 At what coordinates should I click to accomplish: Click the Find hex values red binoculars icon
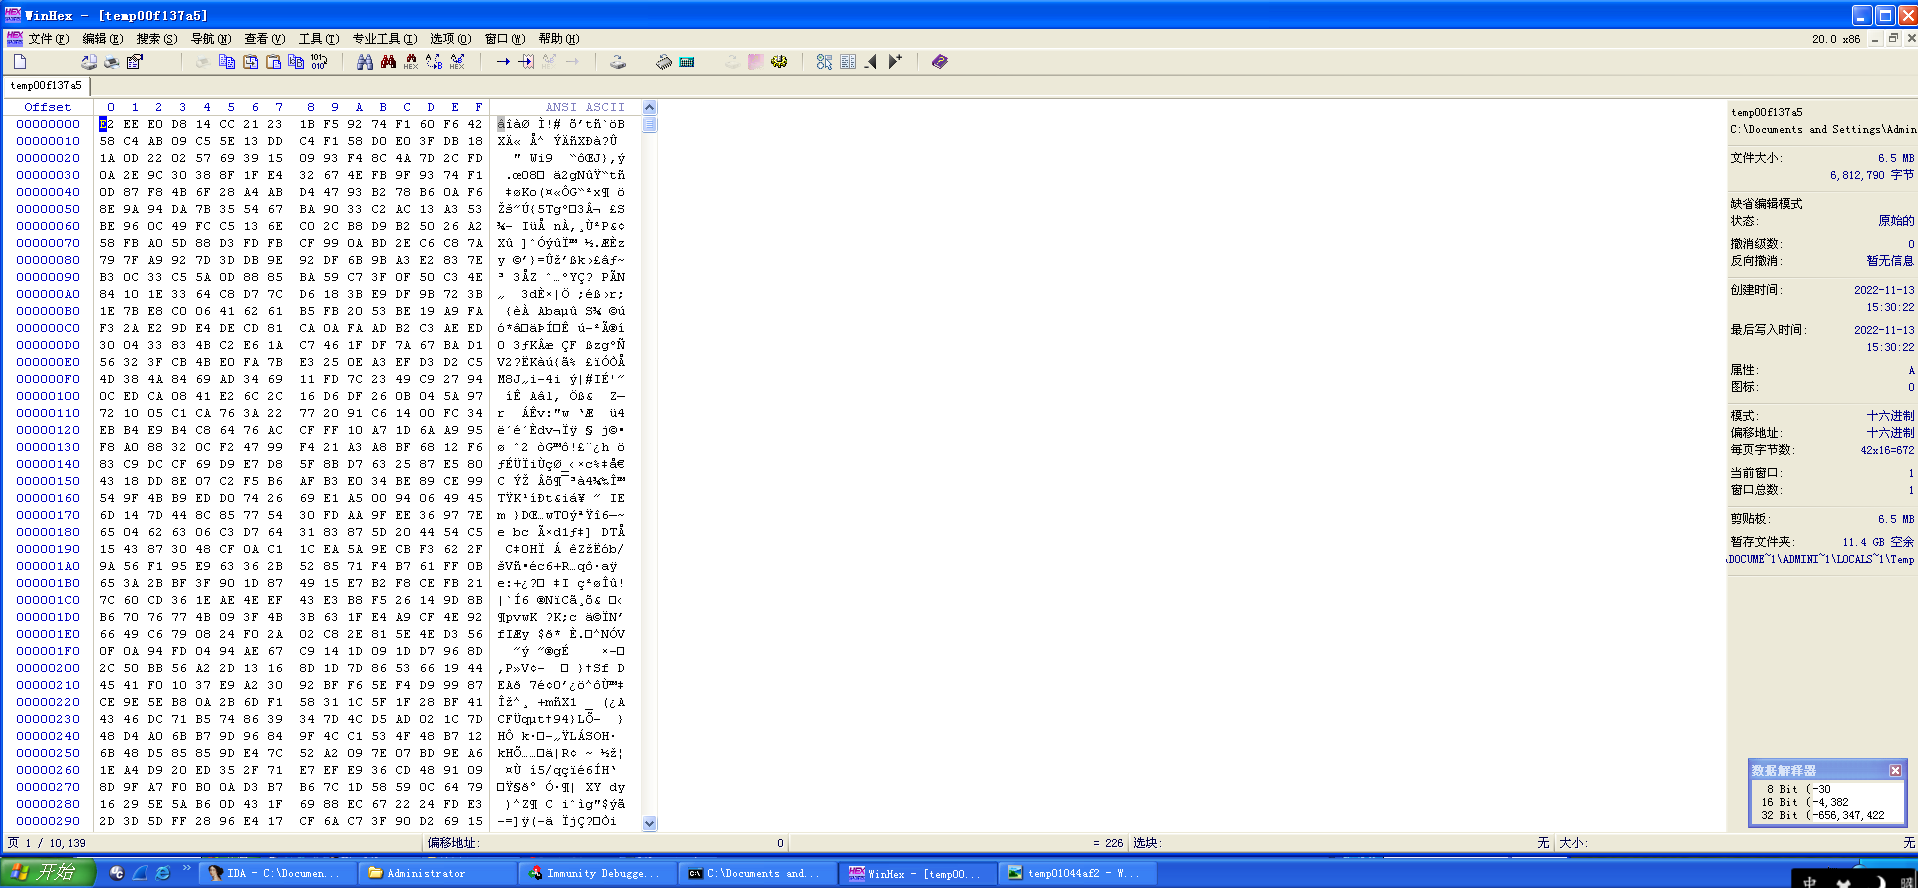pos(388,62)
